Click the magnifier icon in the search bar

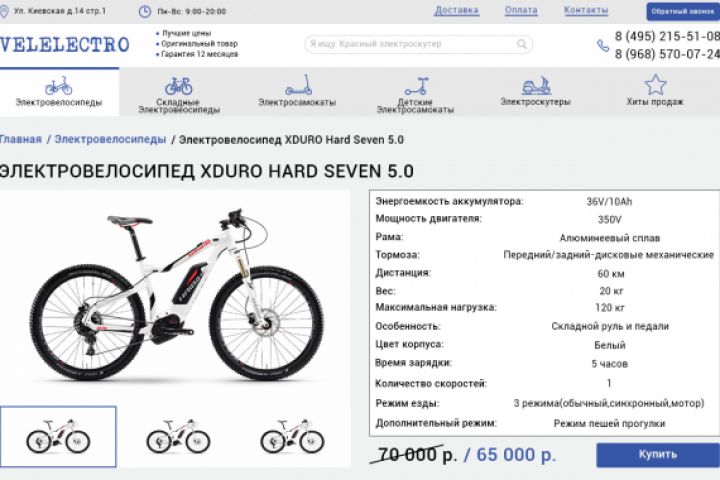[x=522, y=44]
